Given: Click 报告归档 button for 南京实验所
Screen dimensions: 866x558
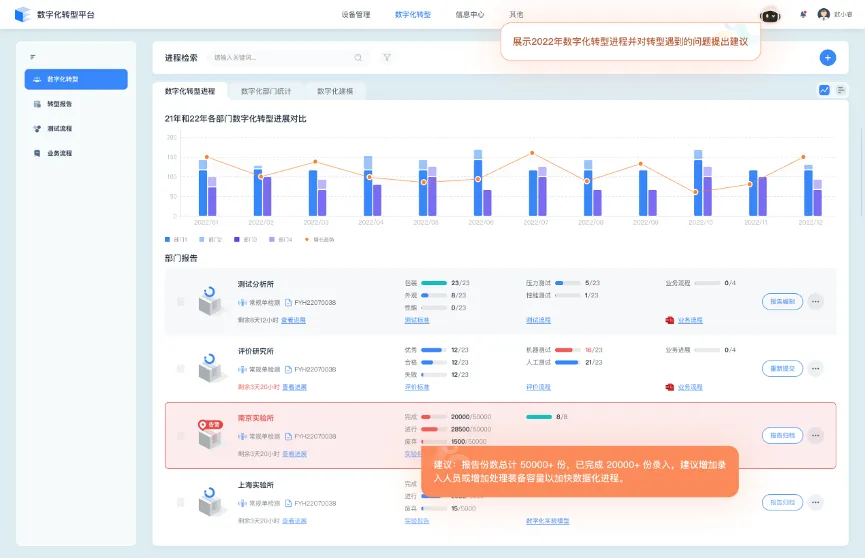Looking at the screenshot, I should (782, 435).
